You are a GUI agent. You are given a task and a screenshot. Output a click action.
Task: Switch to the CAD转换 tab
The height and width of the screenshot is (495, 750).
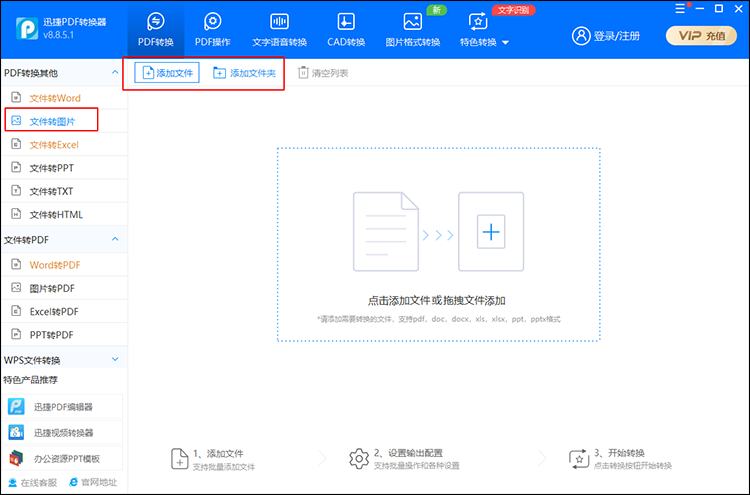(x=345, y=29)
